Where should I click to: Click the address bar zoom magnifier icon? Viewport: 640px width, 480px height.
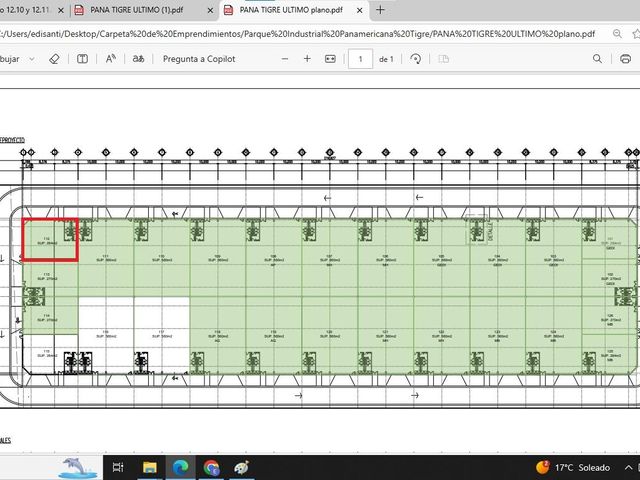pyautogui.click(x=617, y=34)
